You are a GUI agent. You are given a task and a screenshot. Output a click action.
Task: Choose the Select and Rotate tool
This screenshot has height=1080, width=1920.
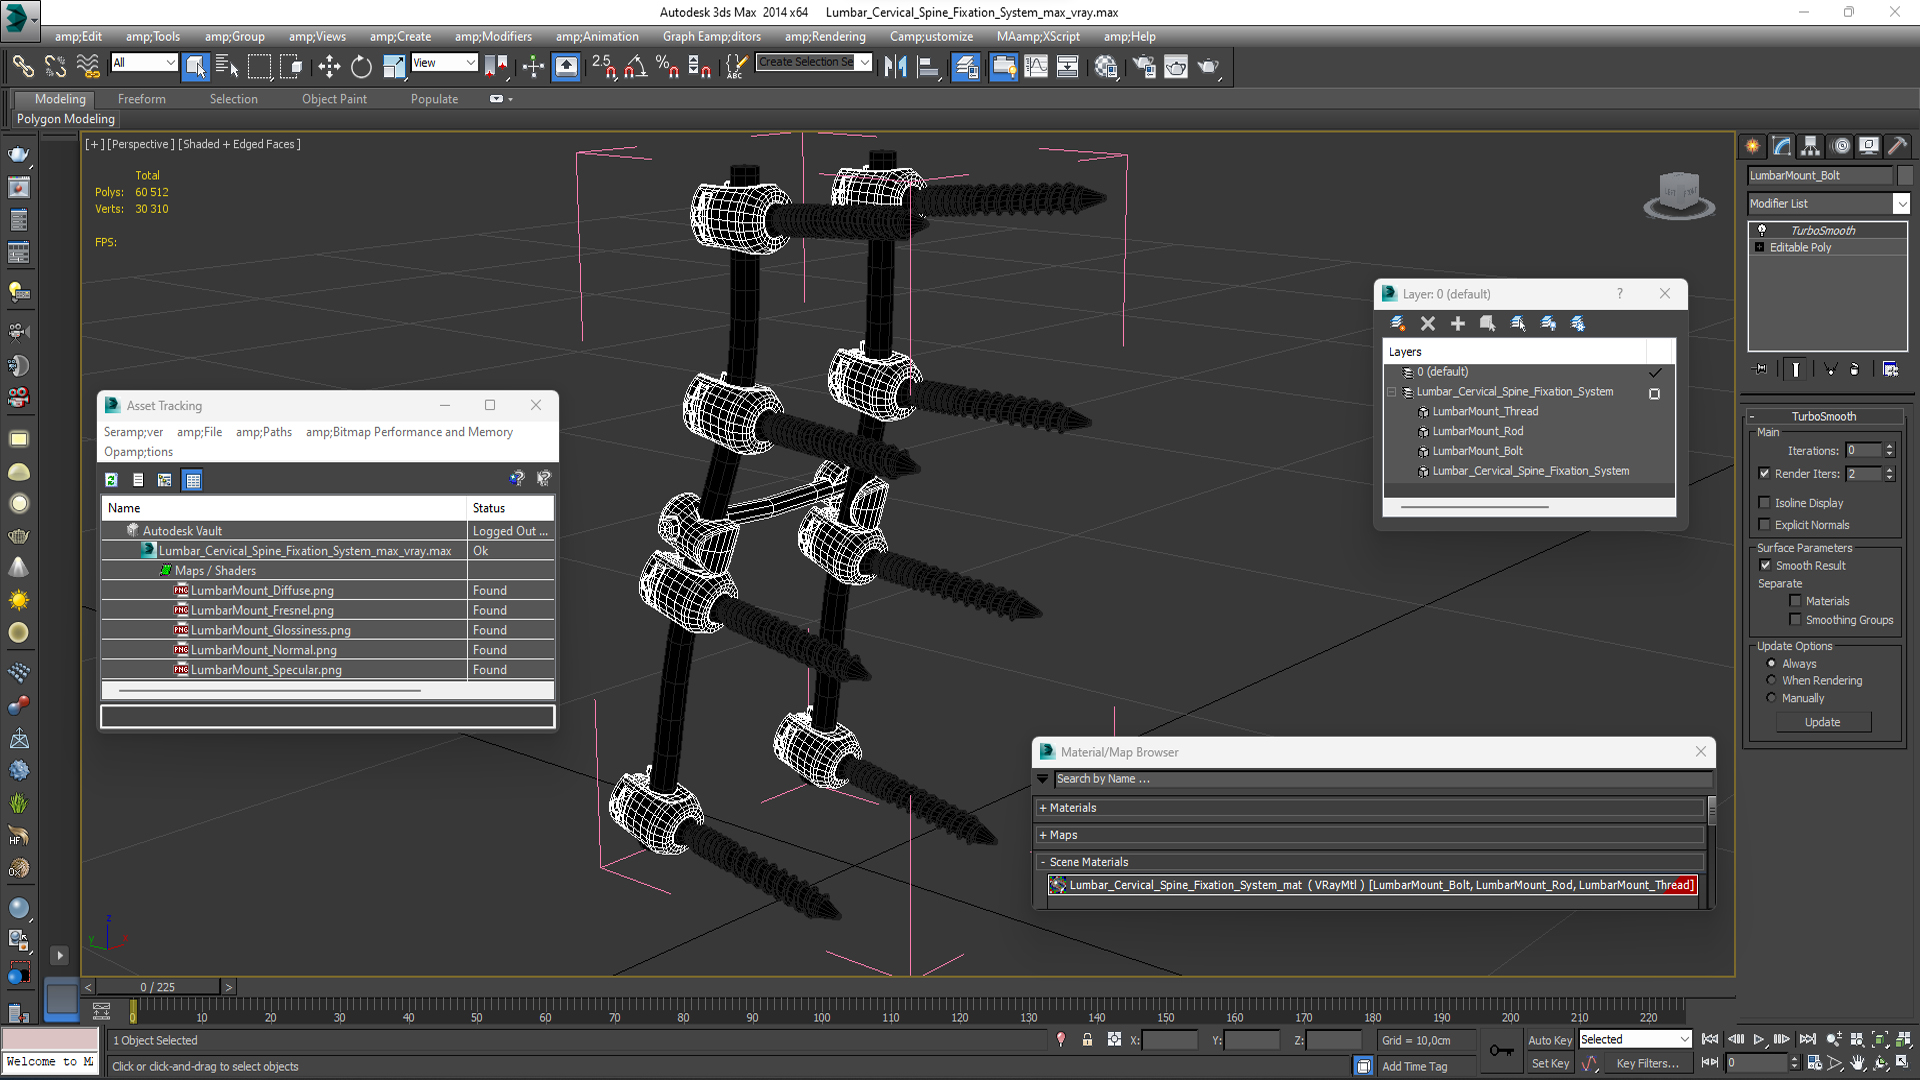361,67
